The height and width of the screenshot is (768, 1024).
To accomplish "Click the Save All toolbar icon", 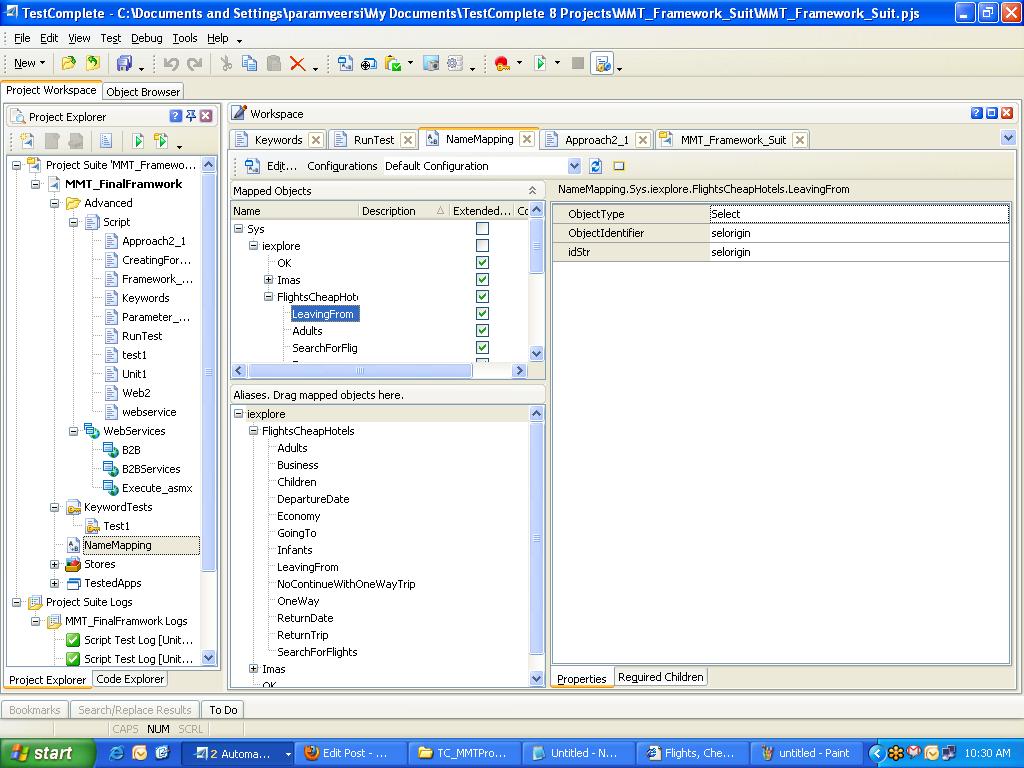I will [123, 63].
